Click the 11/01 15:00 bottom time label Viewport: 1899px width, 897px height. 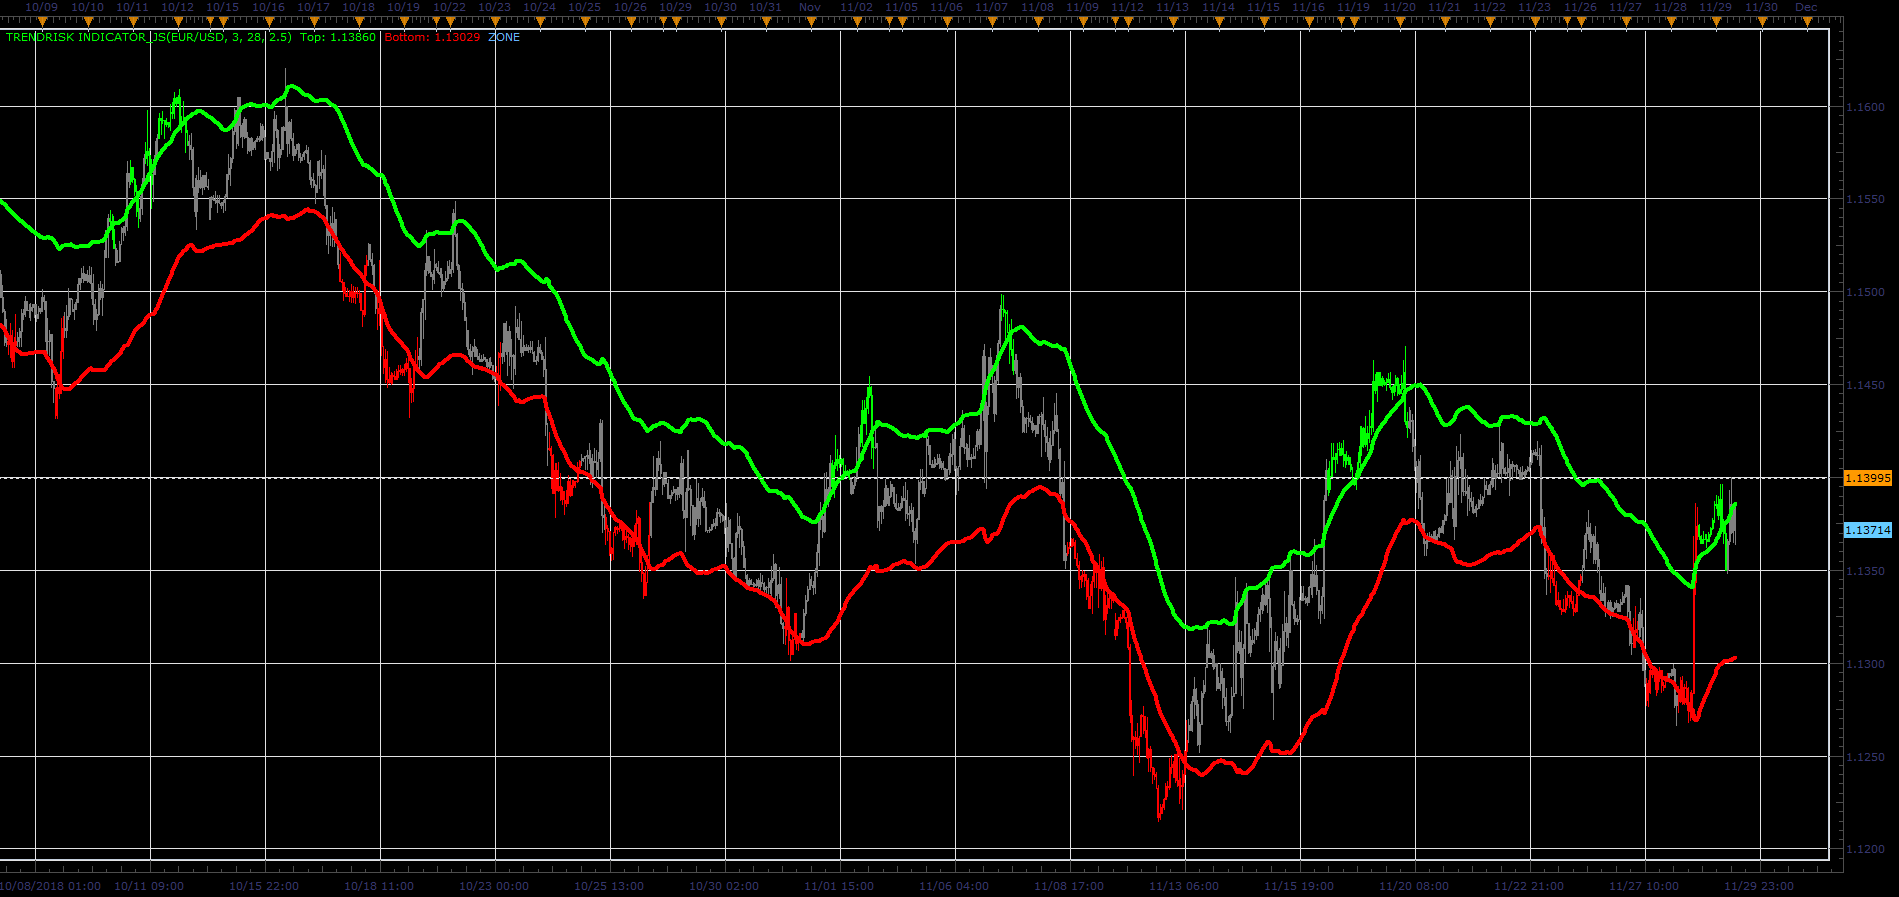pos(839,886)
